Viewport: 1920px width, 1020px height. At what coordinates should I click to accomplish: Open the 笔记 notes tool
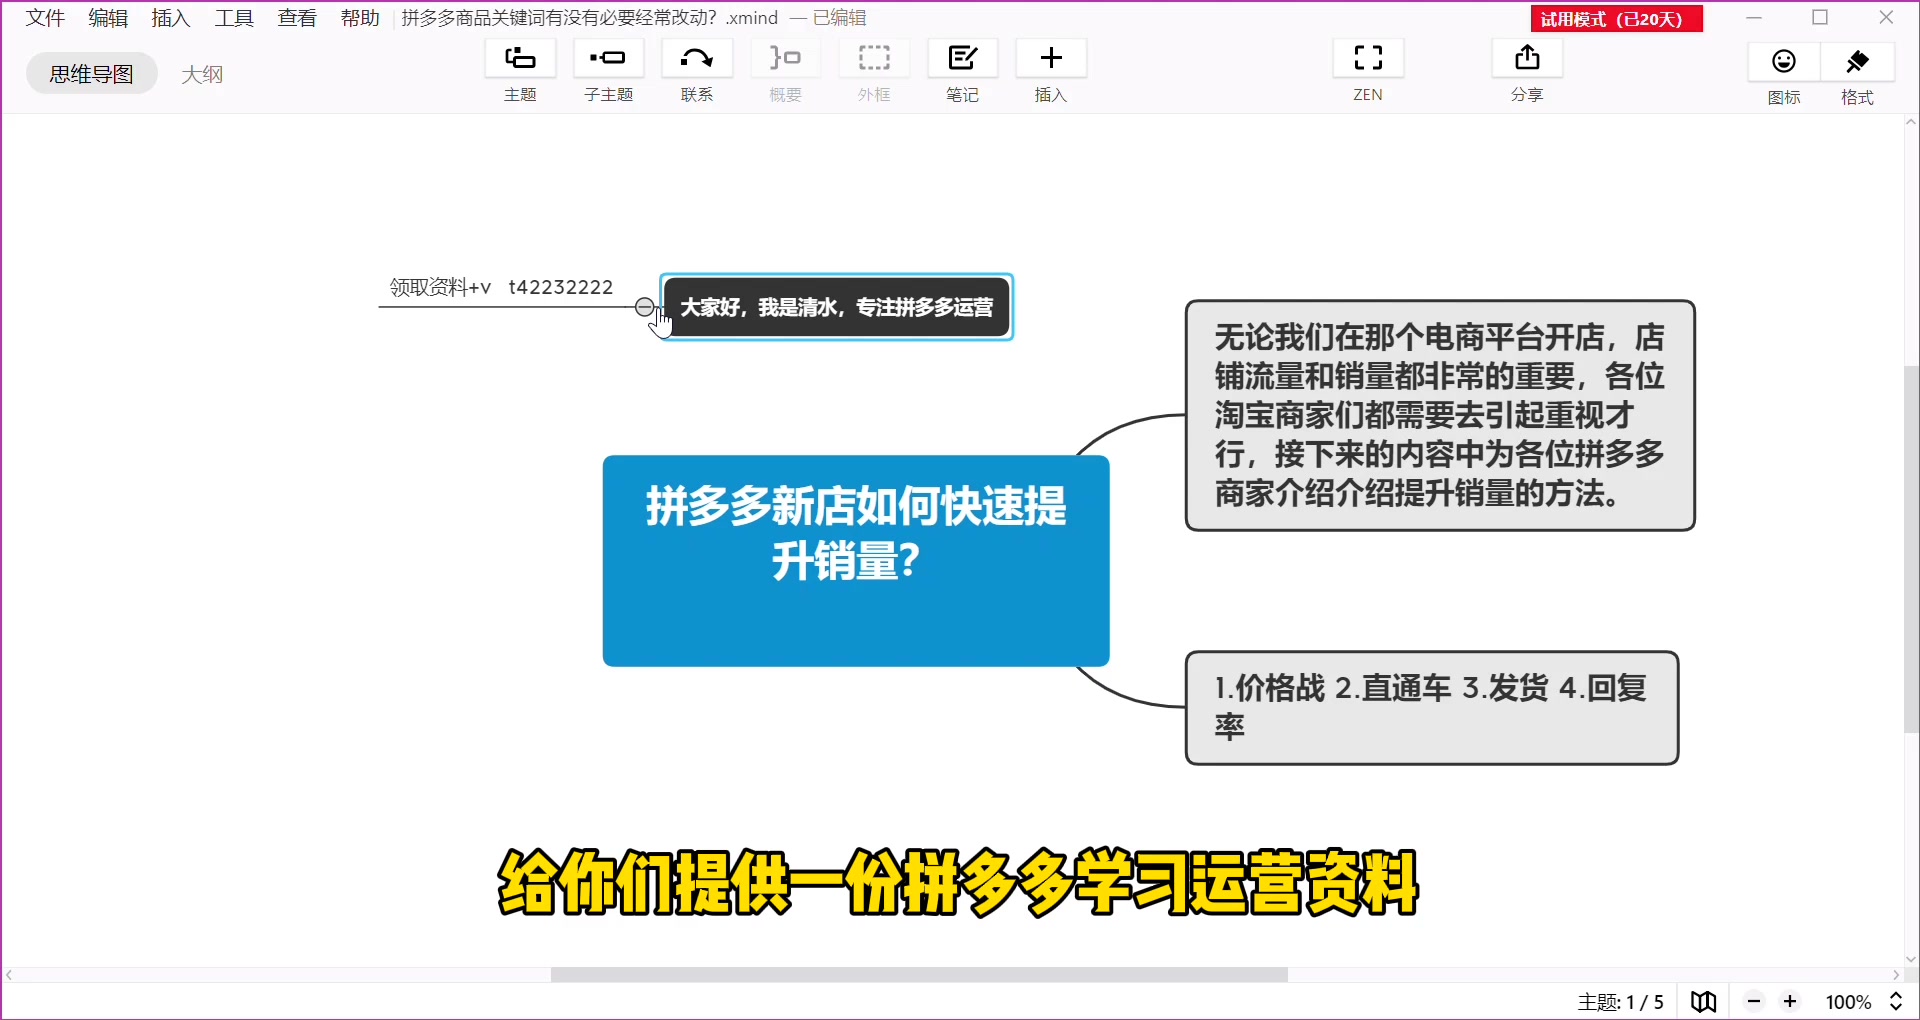tap(962, 58)
